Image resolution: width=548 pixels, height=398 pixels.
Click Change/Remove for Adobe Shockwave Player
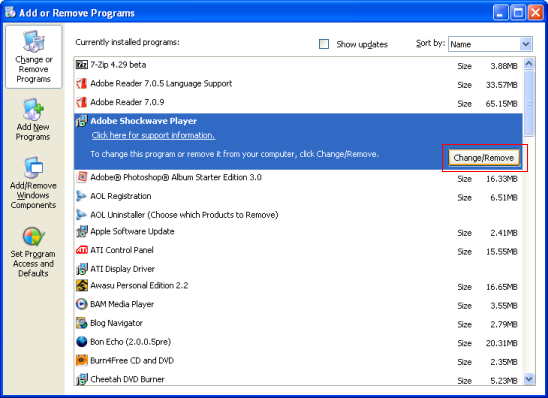(484, 158)
